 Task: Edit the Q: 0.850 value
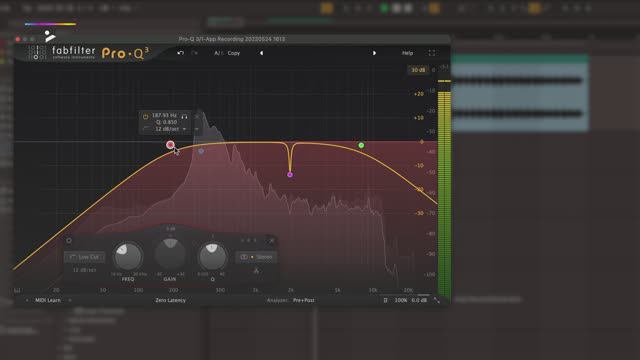(x=166, y=122)
